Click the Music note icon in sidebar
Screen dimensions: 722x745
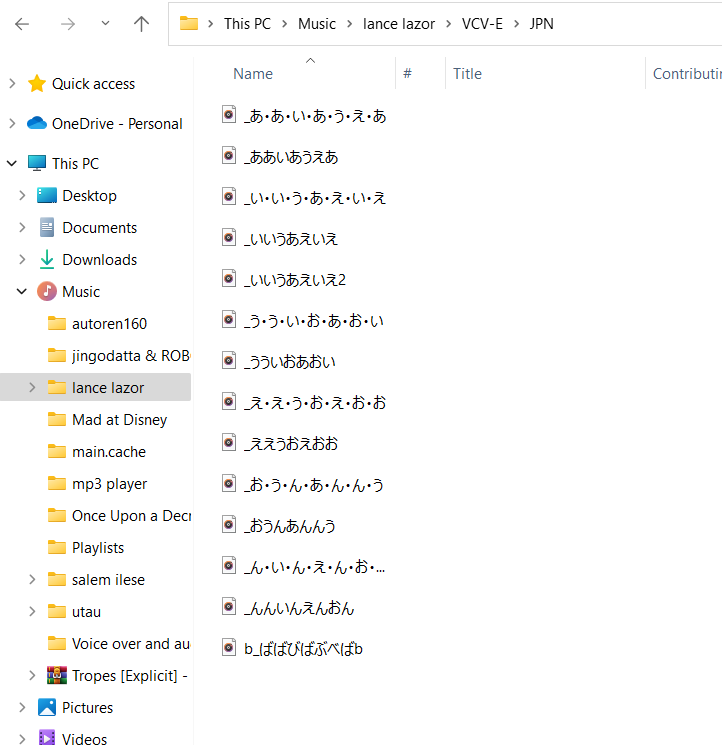point(47,291)
